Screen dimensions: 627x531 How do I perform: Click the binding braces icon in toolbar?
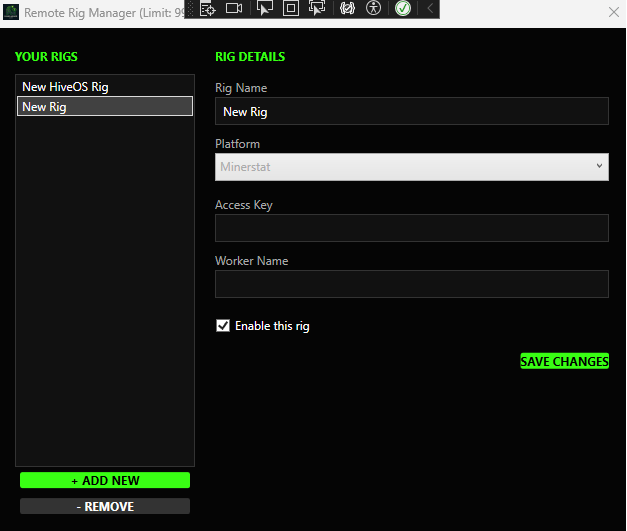pos(348,8)
